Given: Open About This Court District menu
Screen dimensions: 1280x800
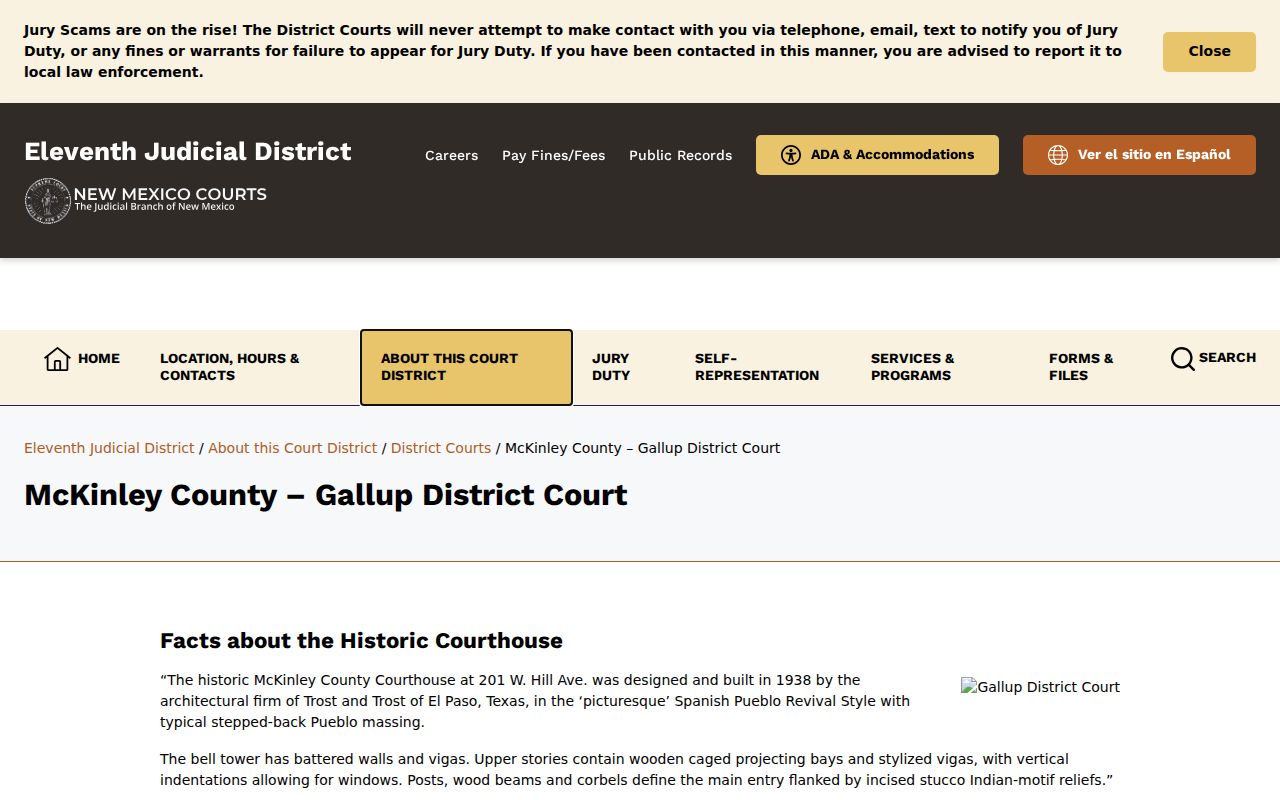Looking at the screenshot, I should click(x=466, y=367).
